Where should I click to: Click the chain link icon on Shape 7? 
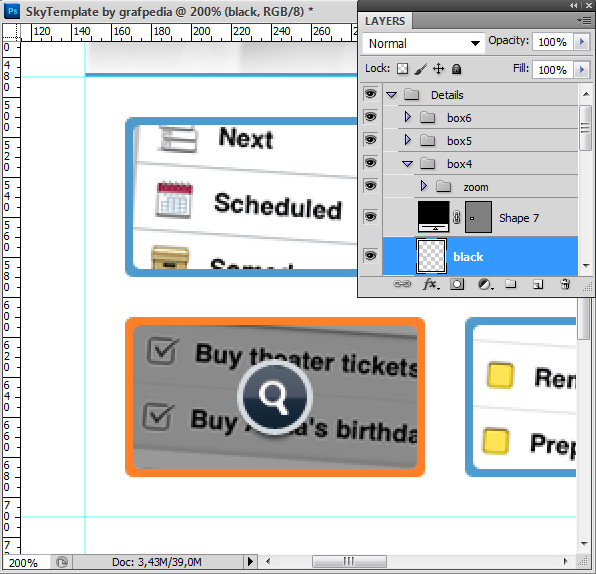click(x=457, y=217)
